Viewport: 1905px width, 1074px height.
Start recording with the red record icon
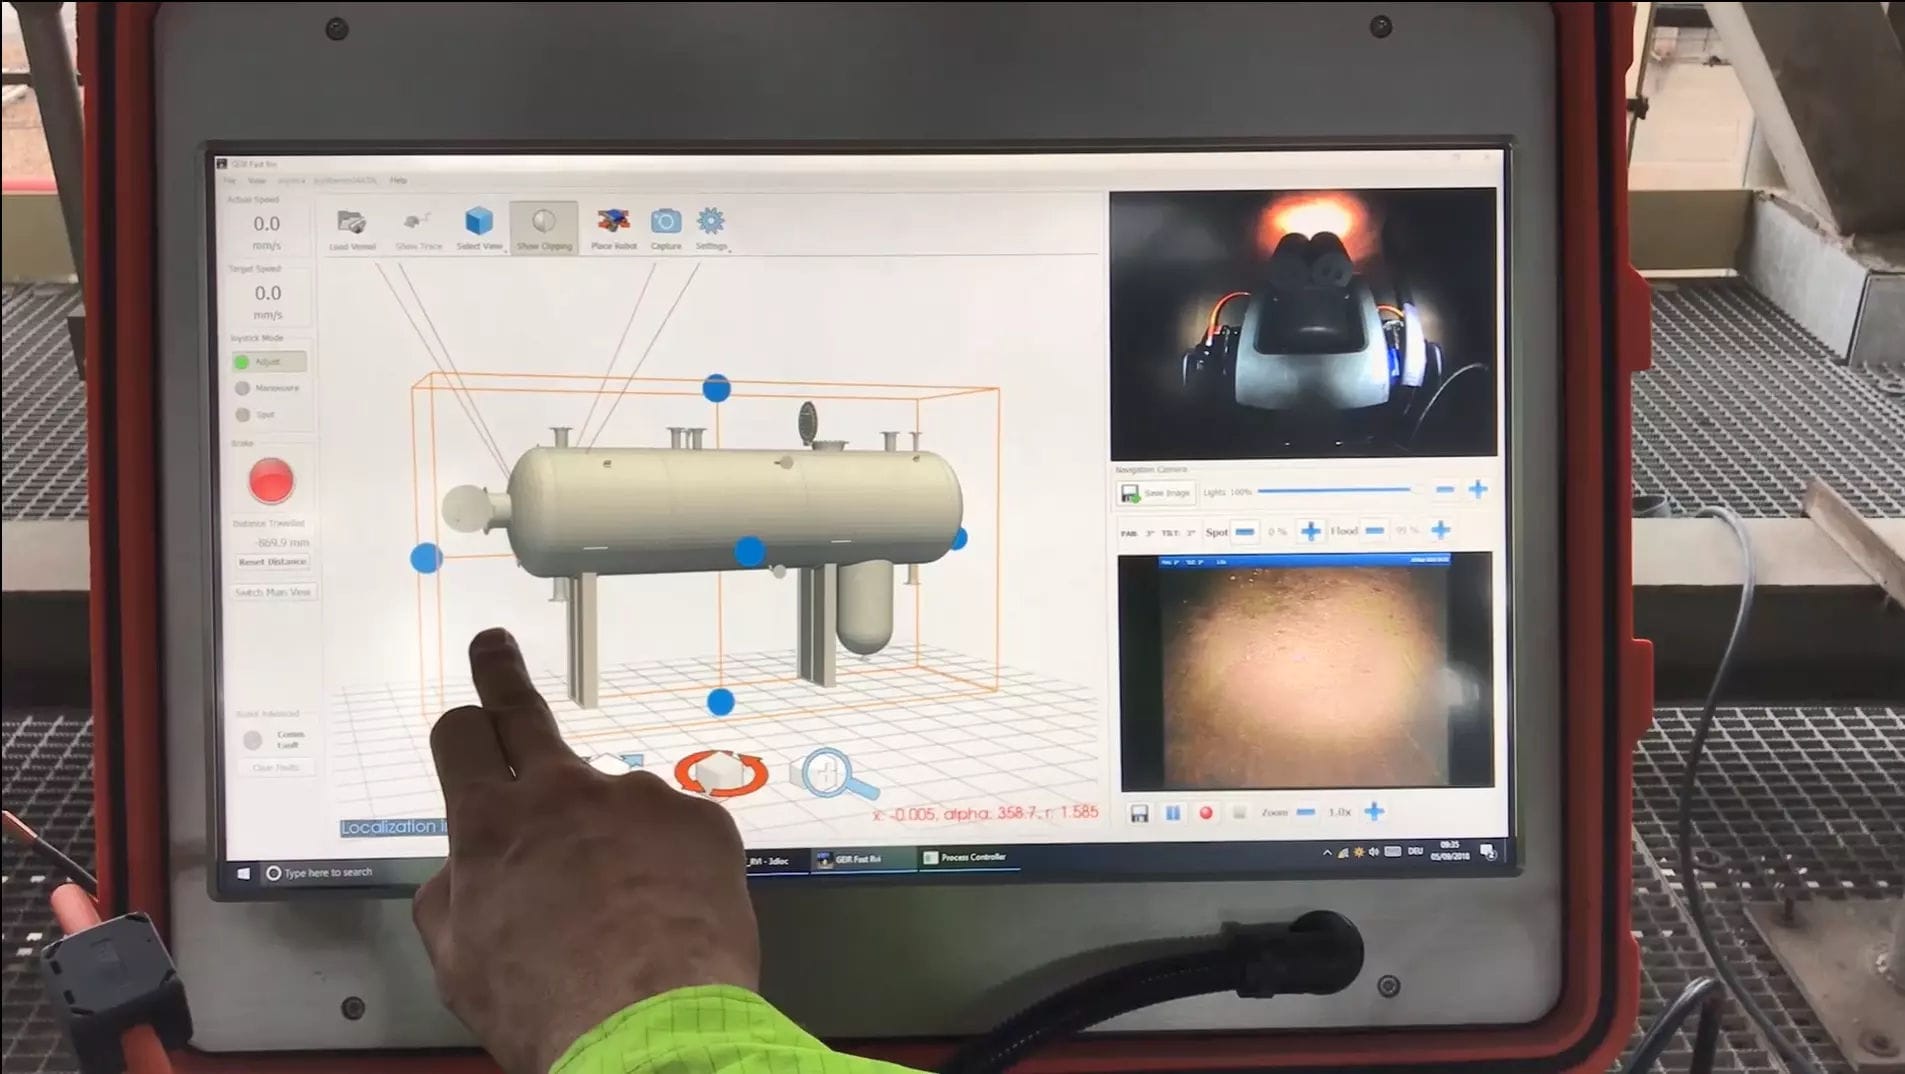pyautogui.click(x=1204, y=812)
